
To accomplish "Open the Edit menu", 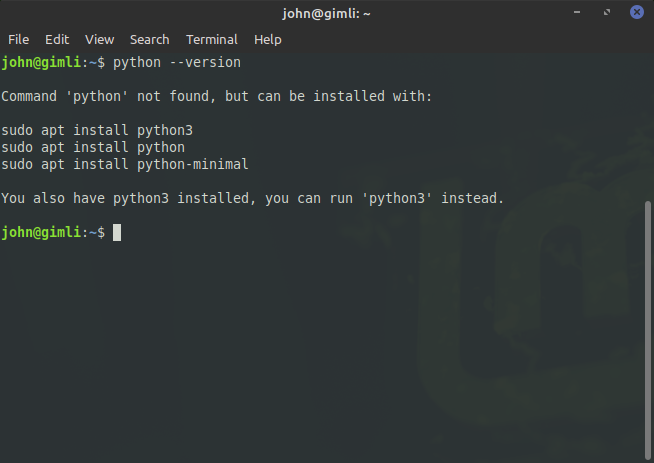I will [57, 40].
